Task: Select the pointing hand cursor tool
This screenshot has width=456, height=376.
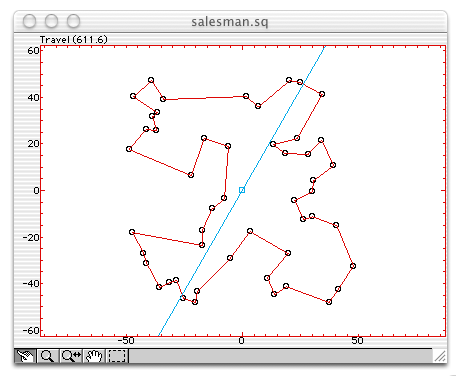Action: (x=25, y=356)
